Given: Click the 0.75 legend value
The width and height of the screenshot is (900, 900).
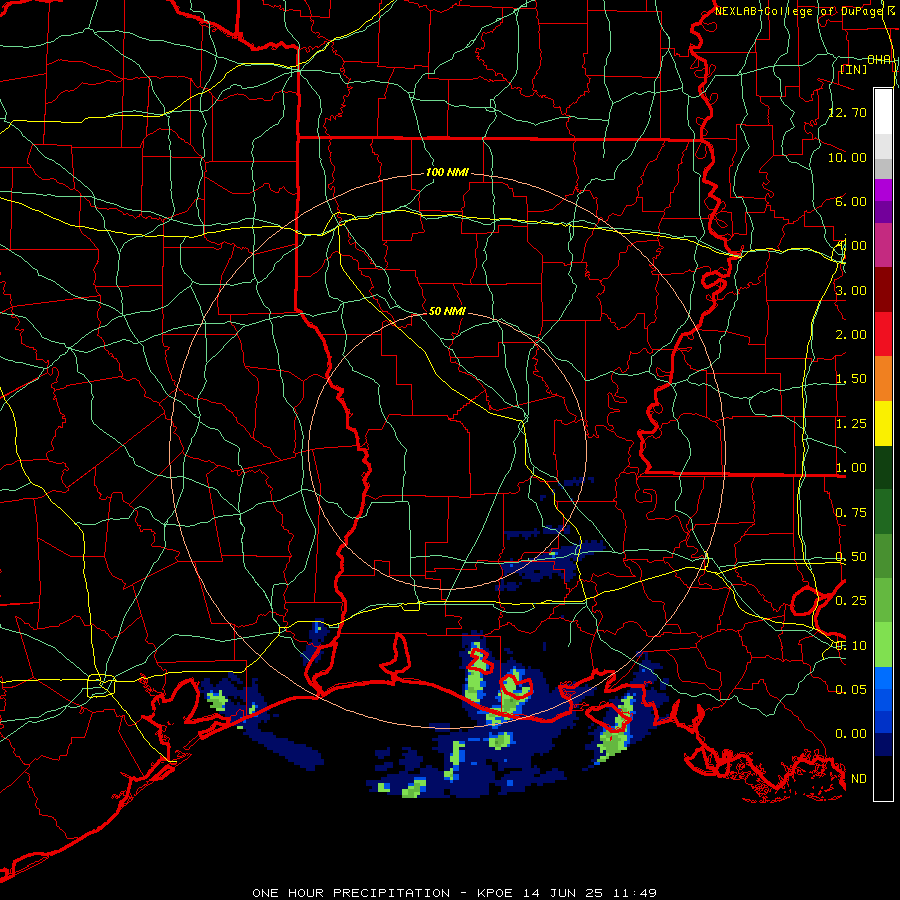Looking at the screenshot, I should click(851, 513).
